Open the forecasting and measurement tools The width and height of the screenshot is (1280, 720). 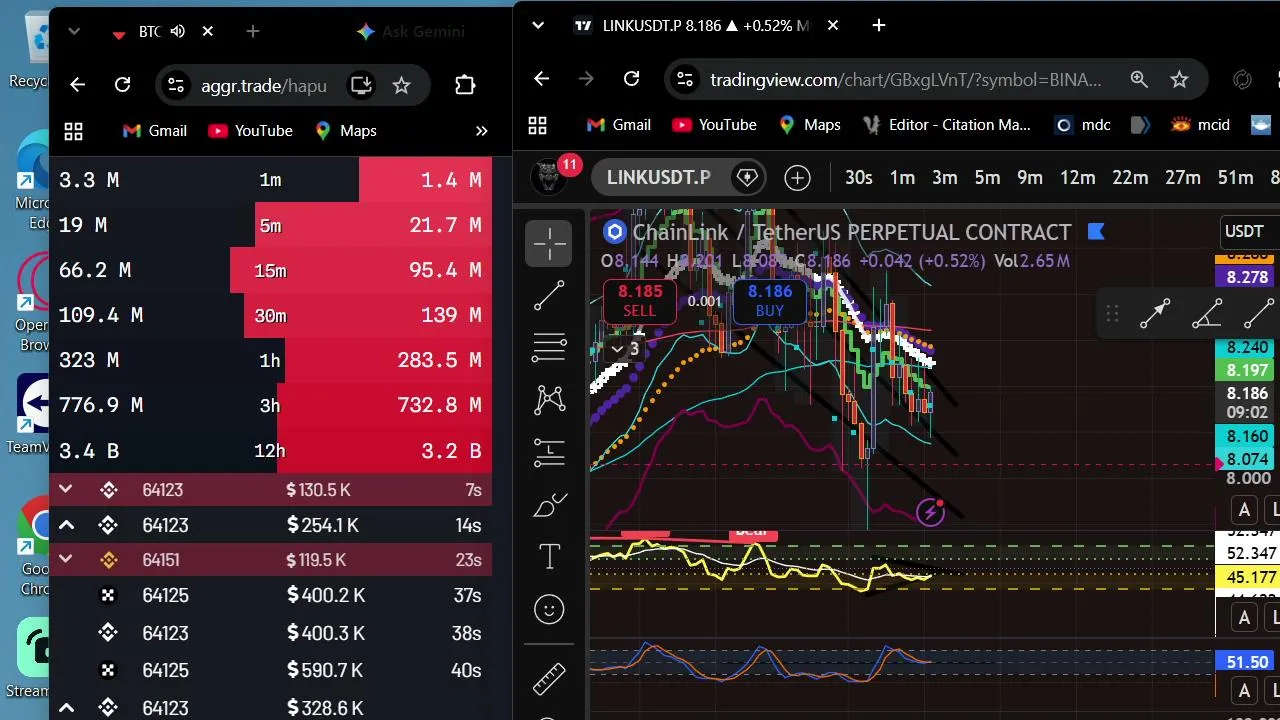point(549,452)
